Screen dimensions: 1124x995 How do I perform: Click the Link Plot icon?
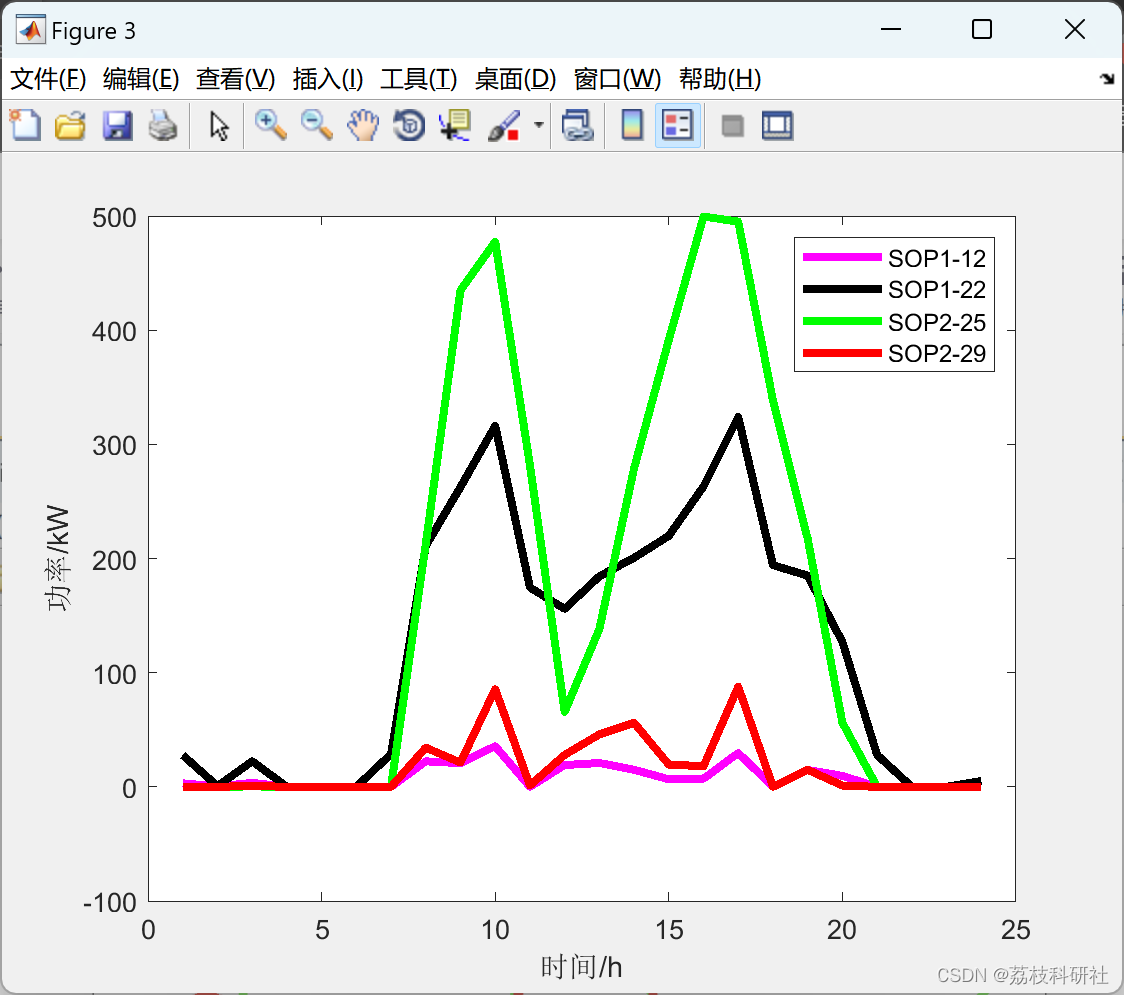[x=577, y=125]
